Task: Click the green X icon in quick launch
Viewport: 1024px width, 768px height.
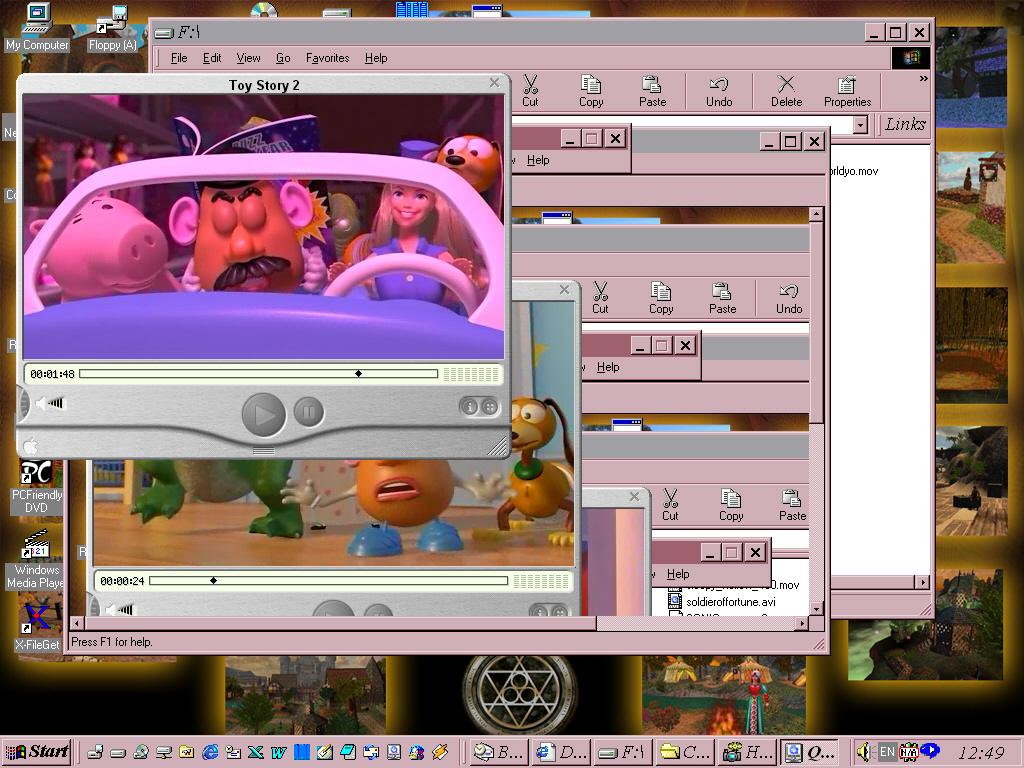Action: click(x=255, y=752)
